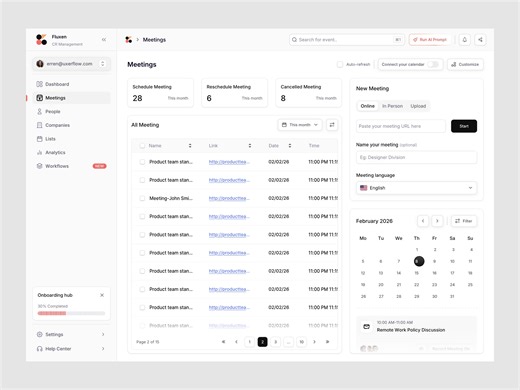The width and height of the screenshot is (520, 390).
Task: Check the sixth row's checkbox
Action: 142,253
